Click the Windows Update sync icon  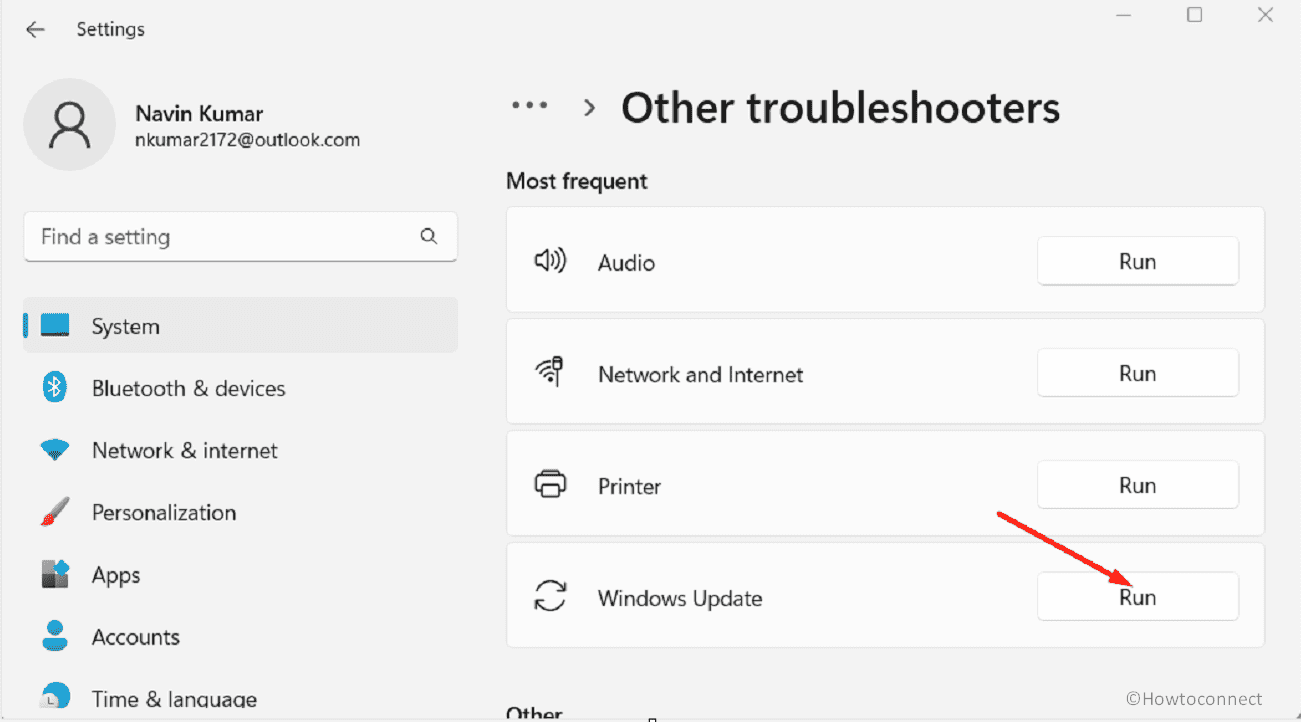pos(550,598)
